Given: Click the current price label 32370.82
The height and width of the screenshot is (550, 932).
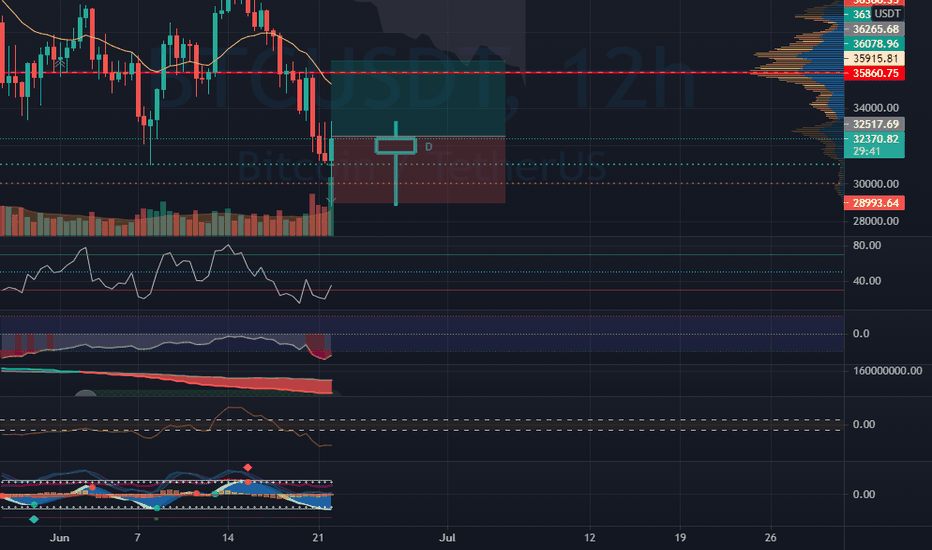Looking at the screenshot, I should (x=874, y=139).
